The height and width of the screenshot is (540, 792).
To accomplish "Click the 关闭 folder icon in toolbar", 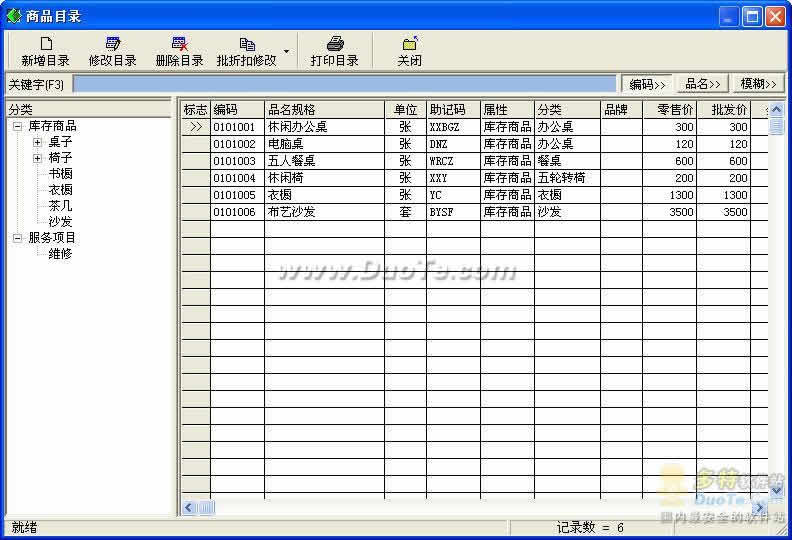I will click(x=409, y=43).
